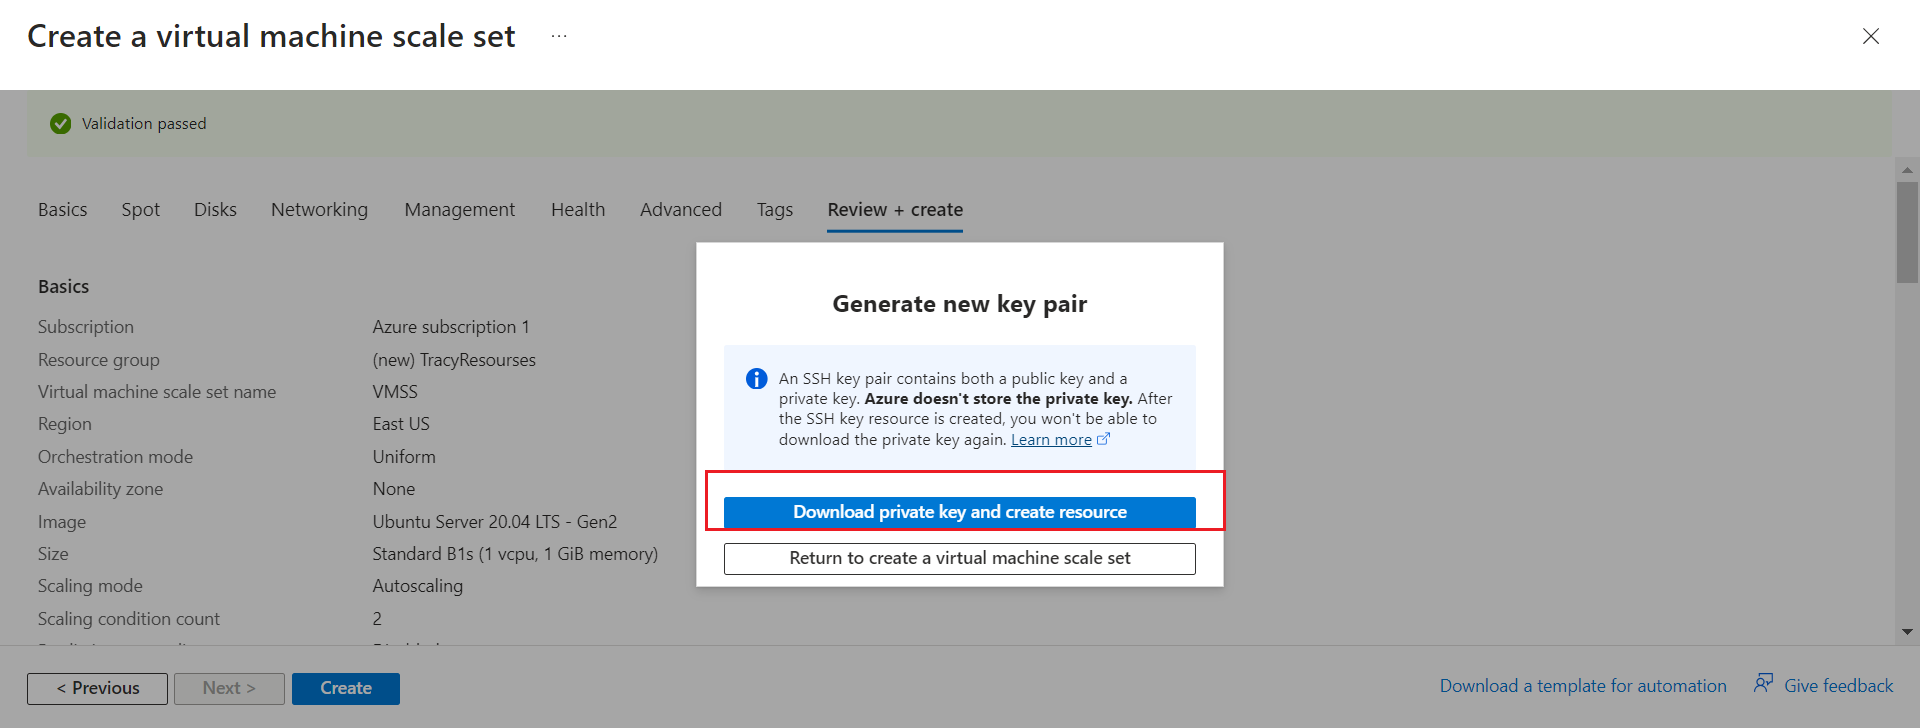Click the scrollbar down arrow
The width and height of the screenshot is (1920, 728).
(1907, 632)
